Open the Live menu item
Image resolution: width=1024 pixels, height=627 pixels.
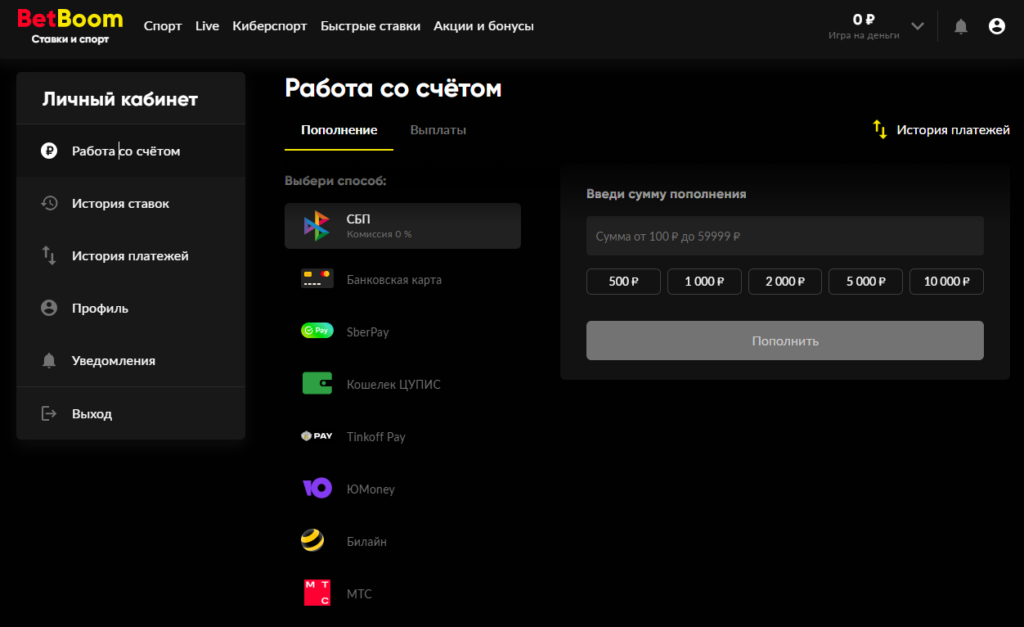point(207,26)
